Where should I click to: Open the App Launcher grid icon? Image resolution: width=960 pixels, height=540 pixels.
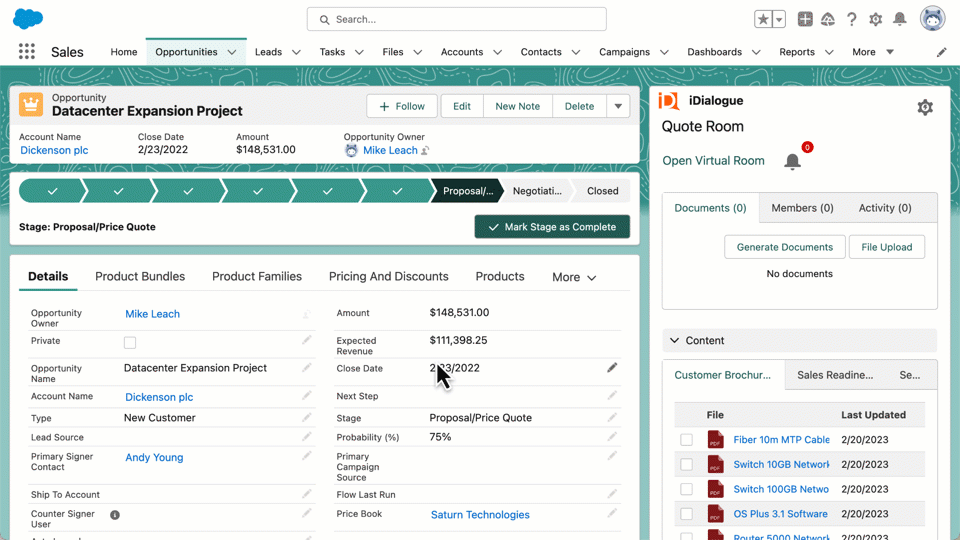26,51
